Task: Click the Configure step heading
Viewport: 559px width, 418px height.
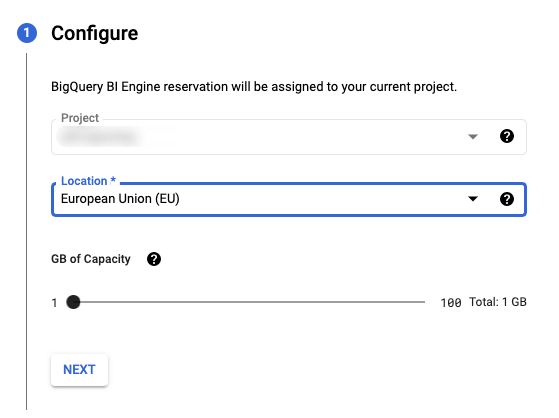Action: pos(94,33)
